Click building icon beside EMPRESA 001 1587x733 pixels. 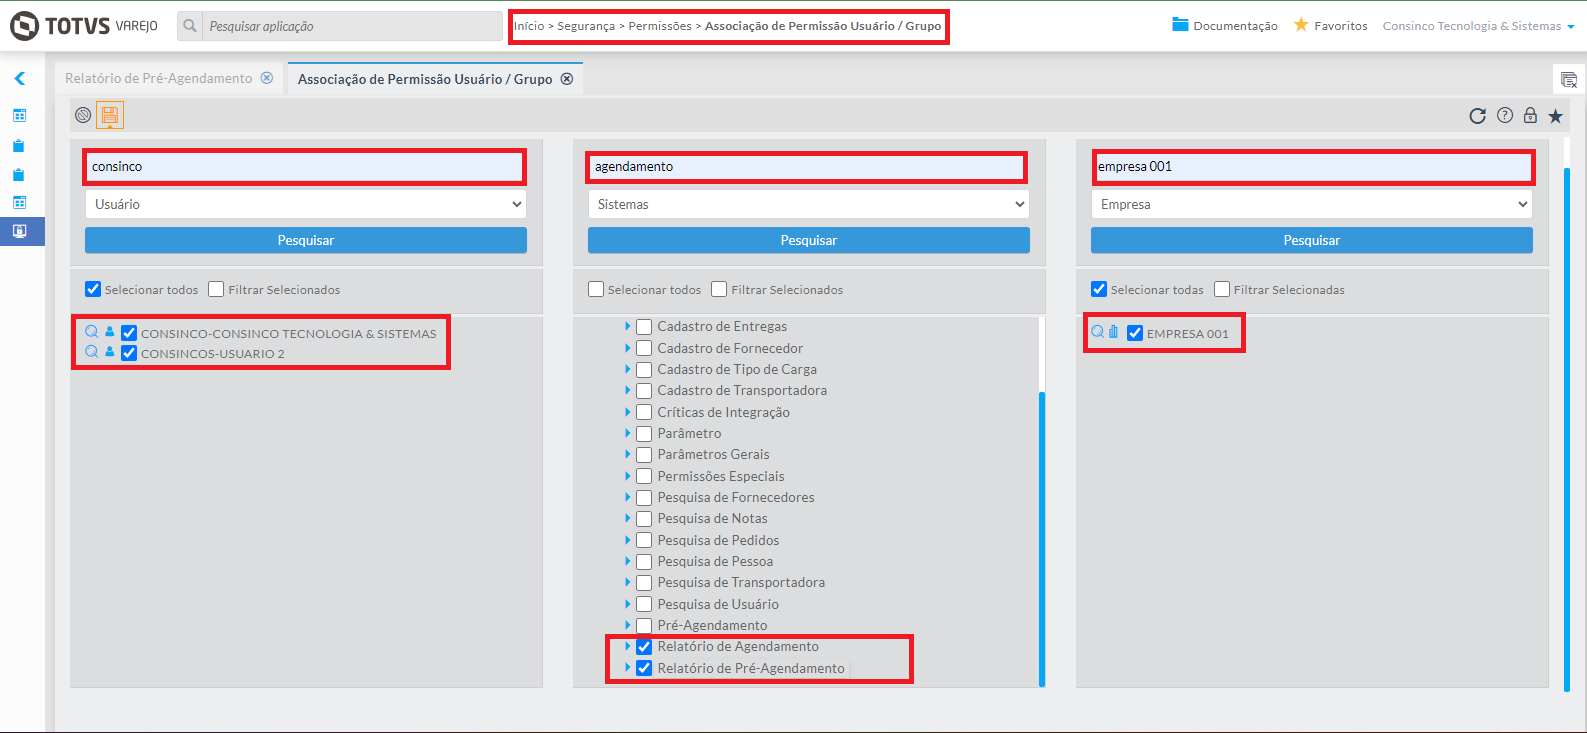1113,332
